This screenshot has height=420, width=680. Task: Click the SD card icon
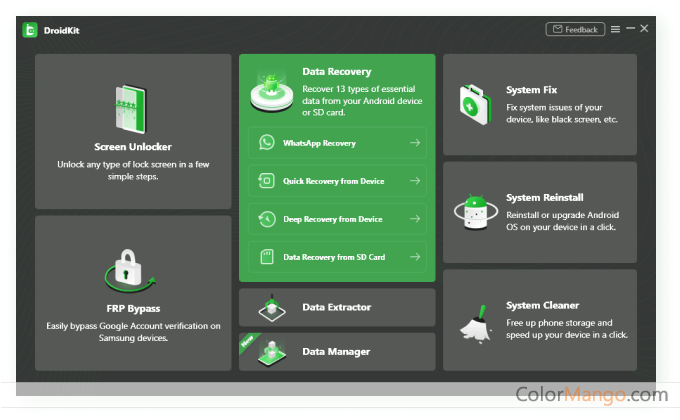(266, 257)
